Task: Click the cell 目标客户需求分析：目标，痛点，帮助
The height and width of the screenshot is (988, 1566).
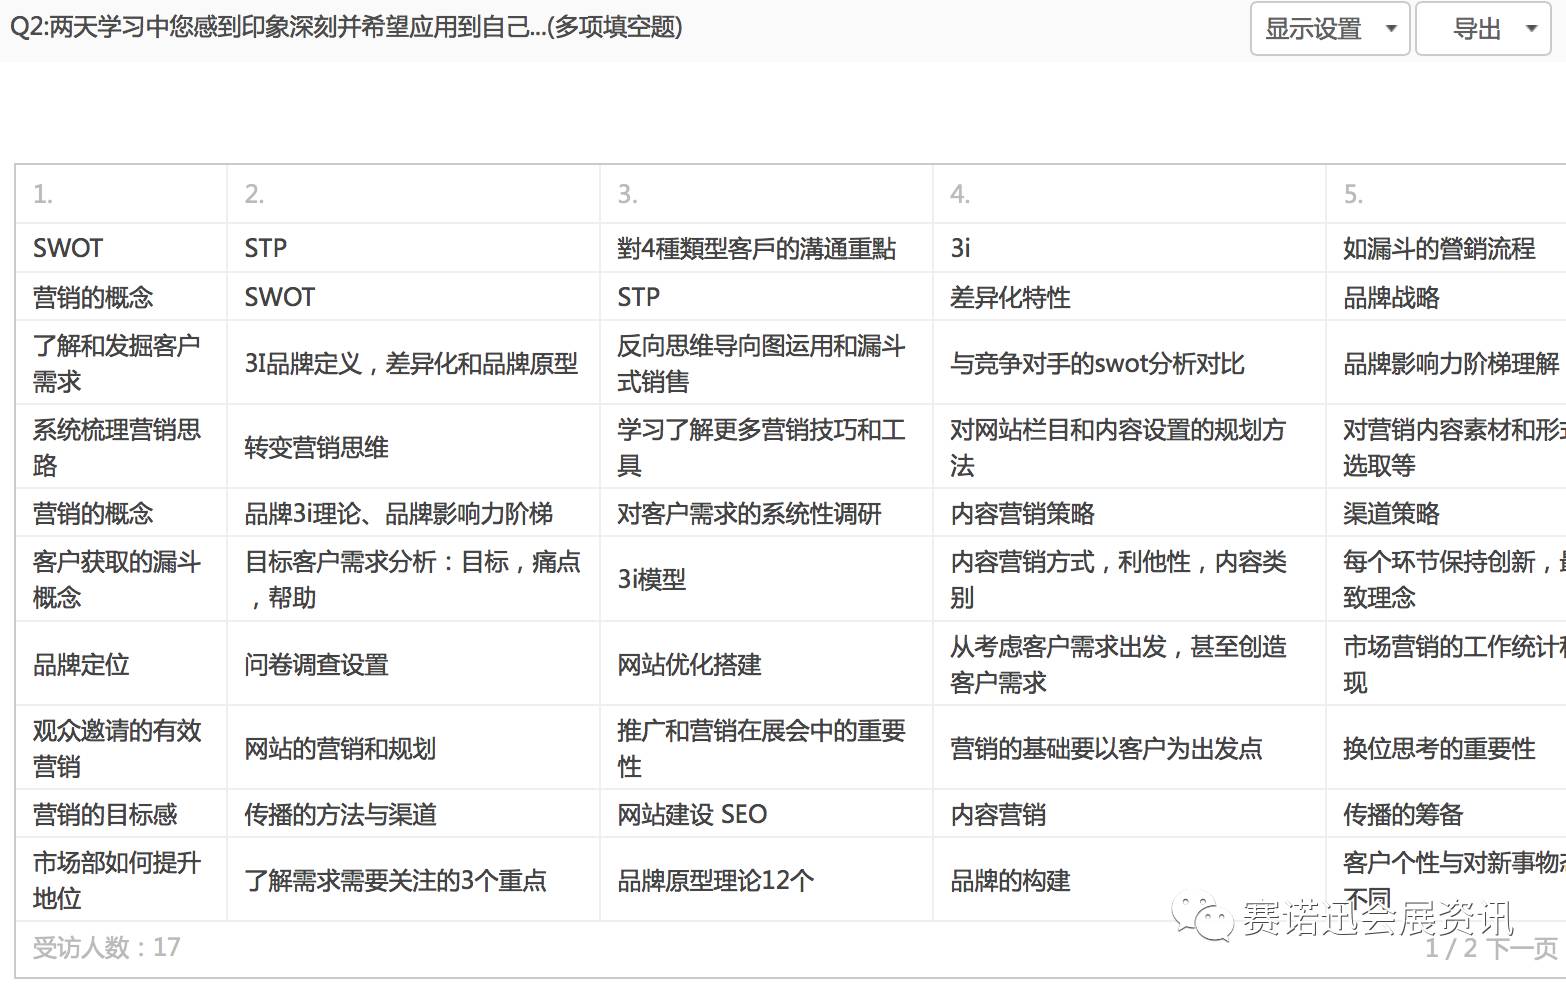Action: [x=413, y=579]
